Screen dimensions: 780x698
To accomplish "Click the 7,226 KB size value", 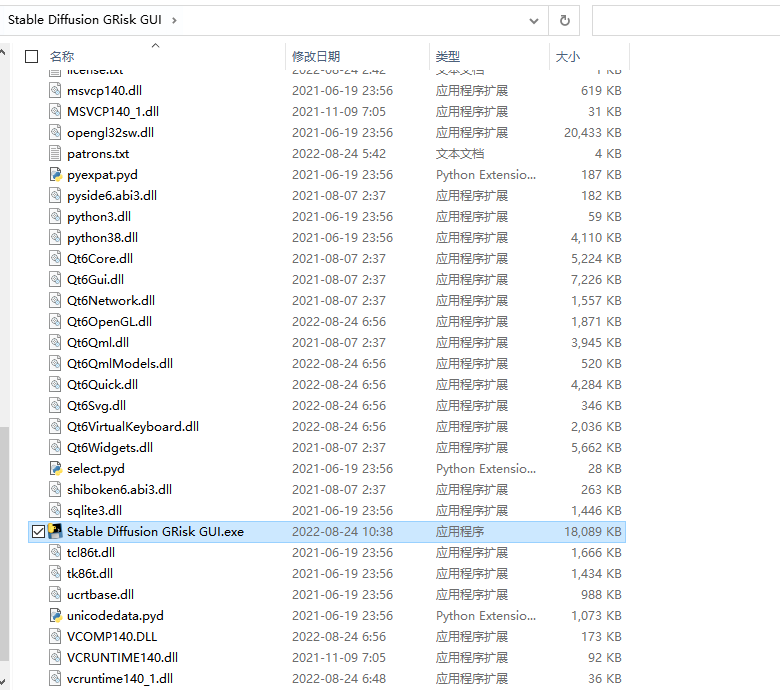I will coord(596,279).
